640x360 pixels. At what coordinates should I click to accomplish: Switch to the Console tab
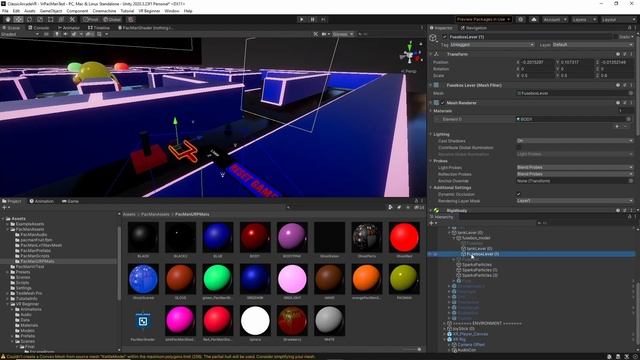[39, 28]
